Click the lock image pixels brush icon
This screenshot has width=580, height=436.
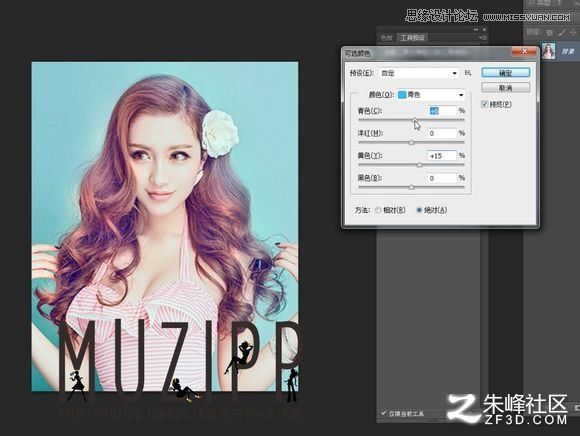coord(562,33)
